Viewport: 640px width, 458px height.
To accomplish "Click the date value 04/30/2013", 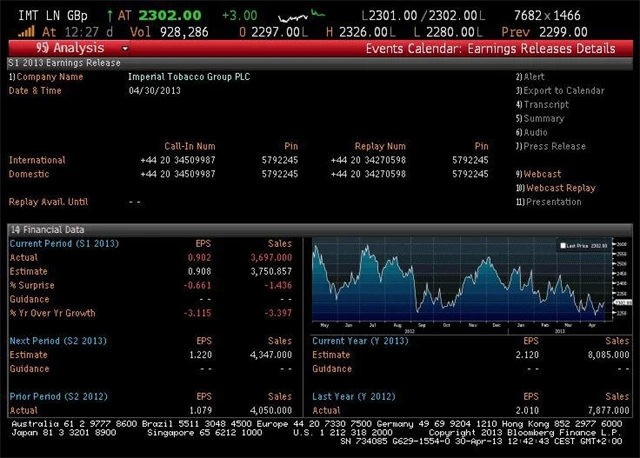I will 155,91.
